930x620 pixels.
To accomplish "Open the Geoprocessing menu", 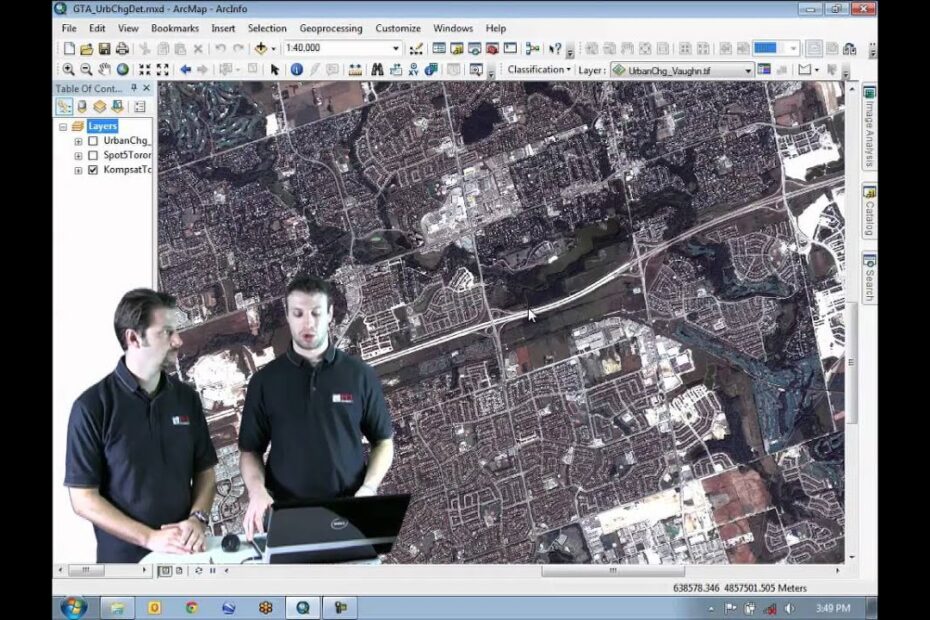I will click(331, 28).
